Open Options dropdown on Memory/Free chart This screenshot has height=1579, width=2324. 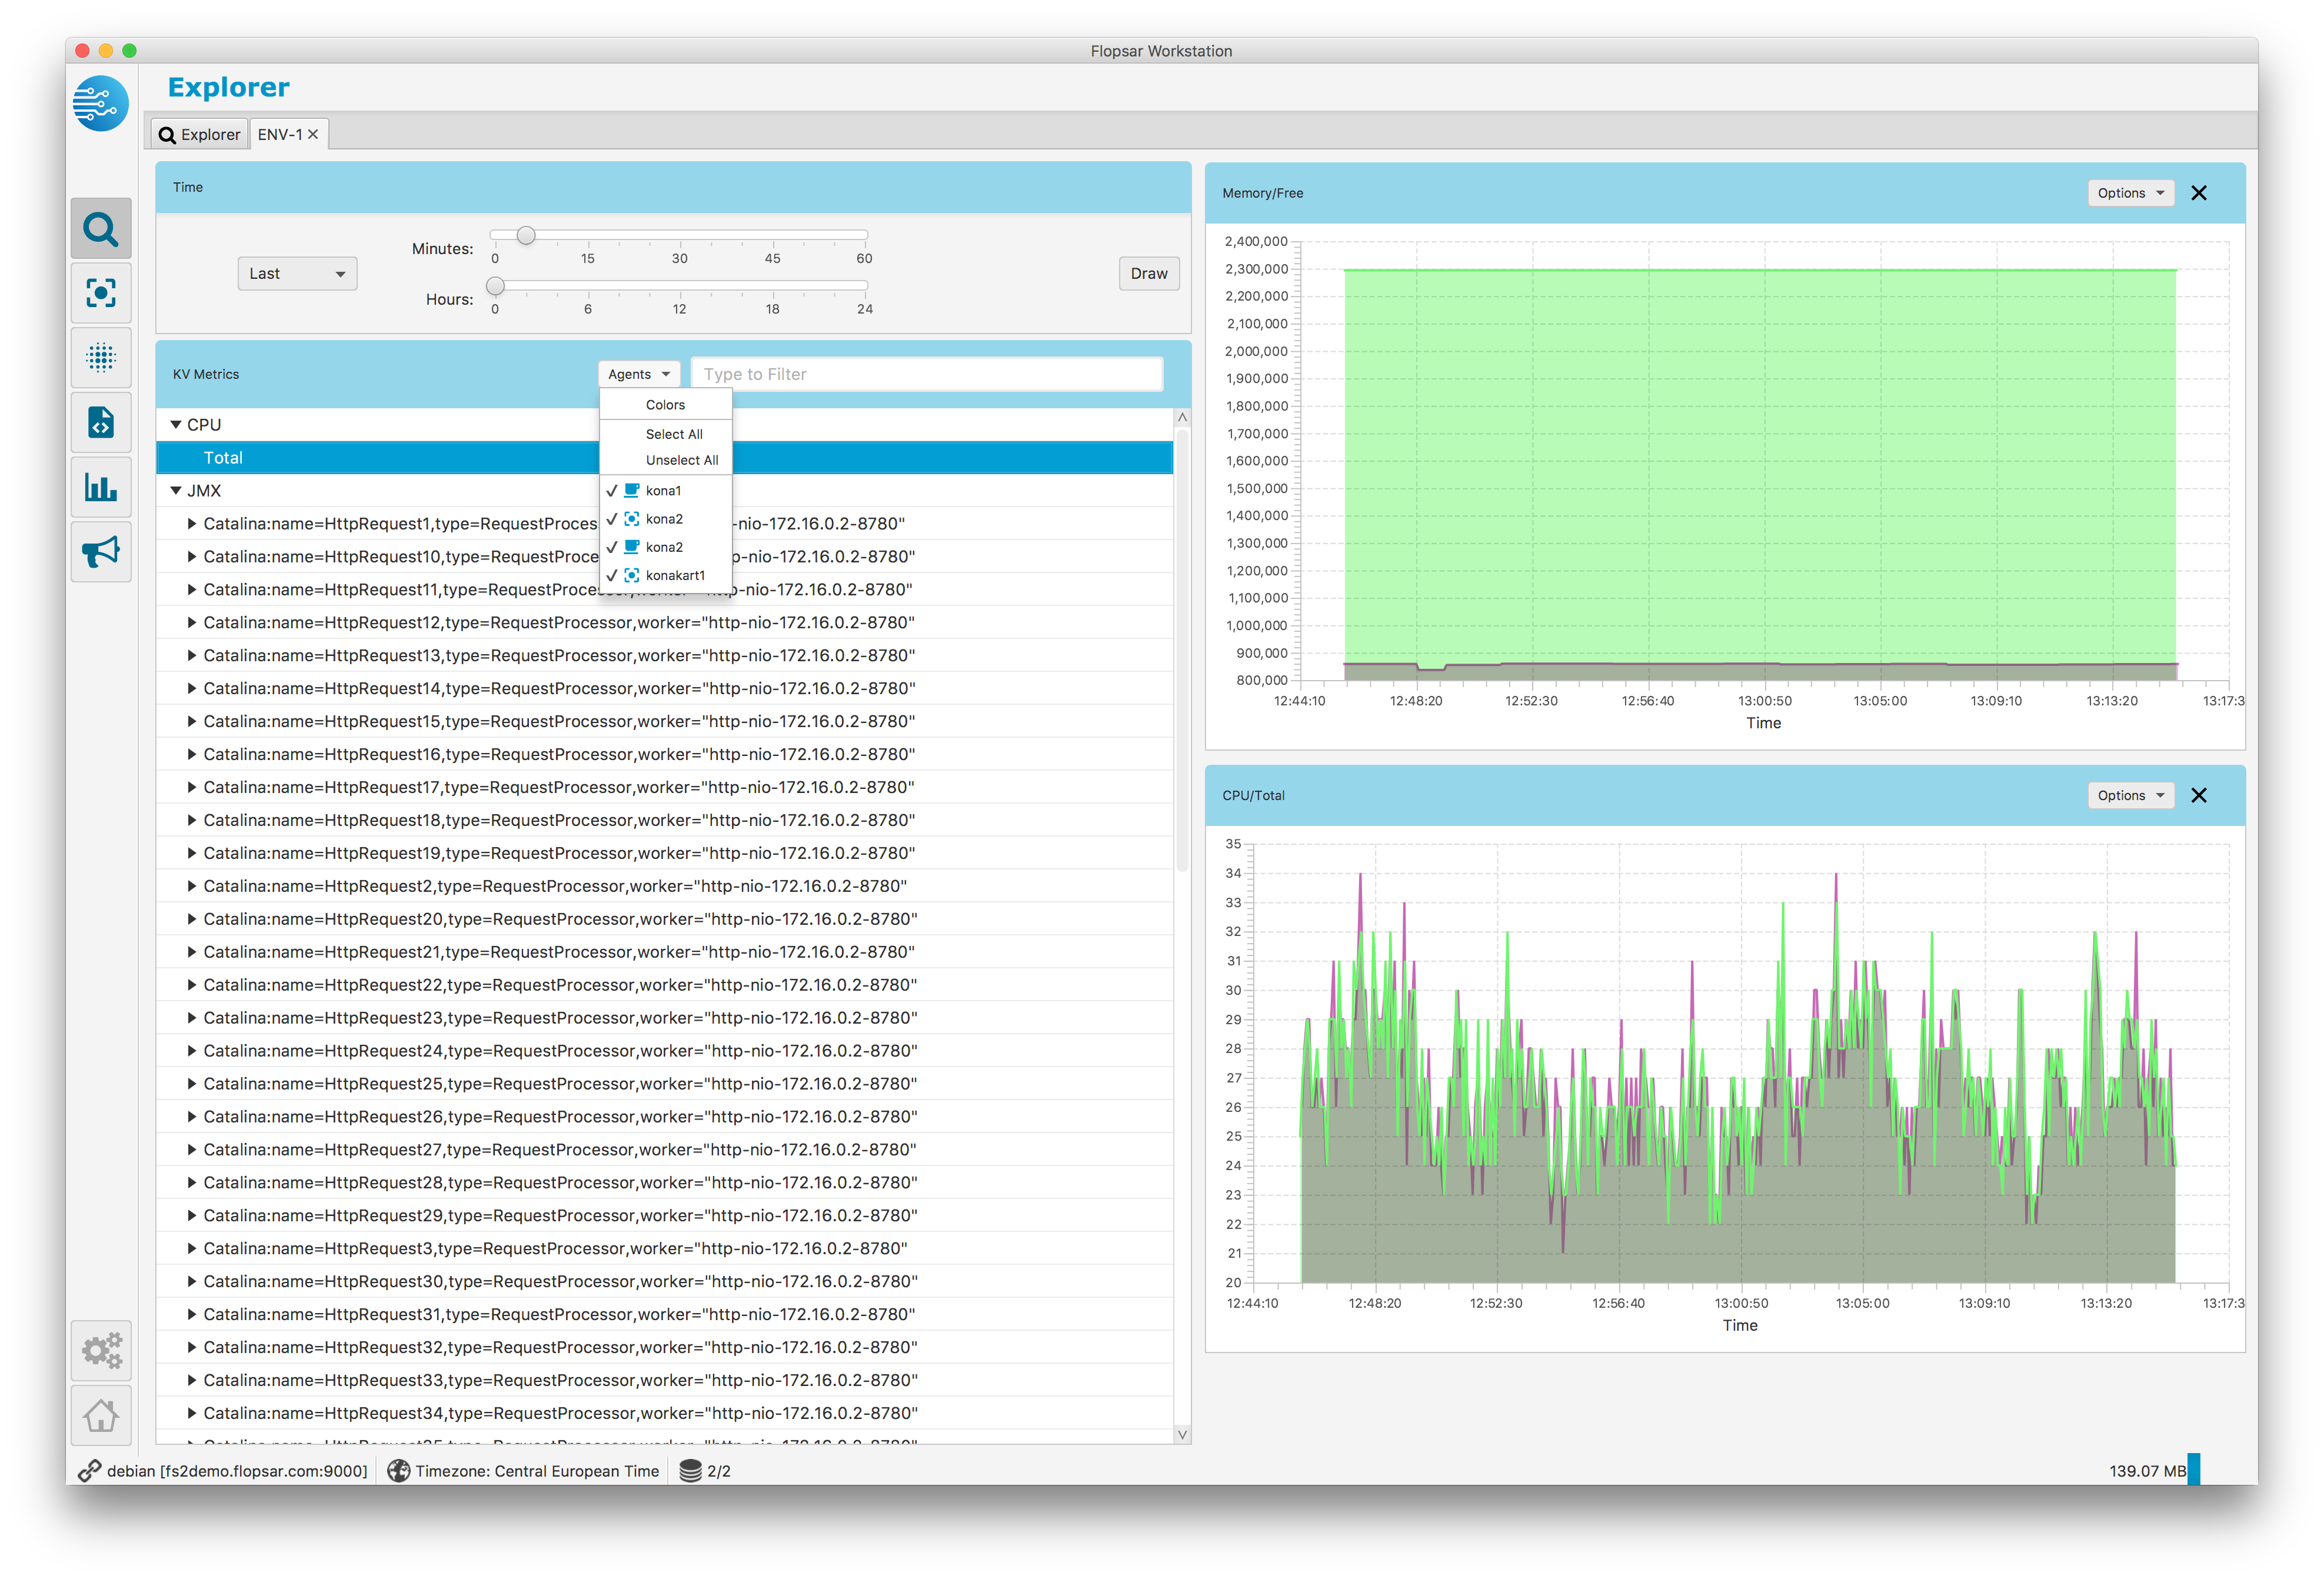click(x=2130, y=193)
